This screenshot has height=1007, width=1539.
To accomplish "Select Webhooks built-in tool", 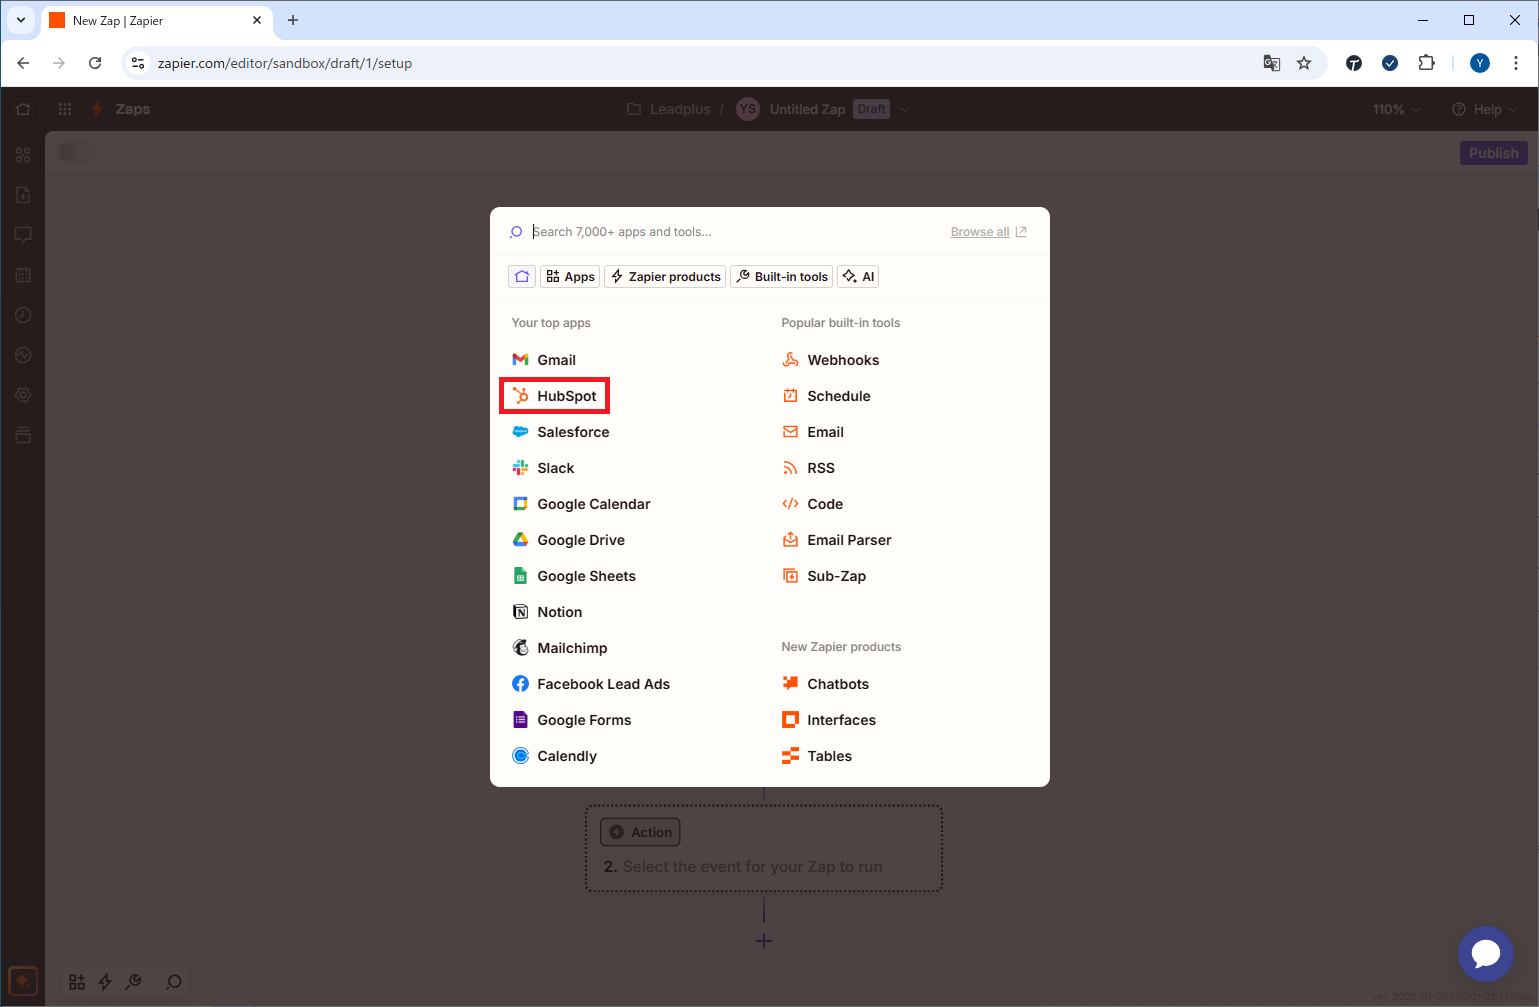I will [830, 360].
